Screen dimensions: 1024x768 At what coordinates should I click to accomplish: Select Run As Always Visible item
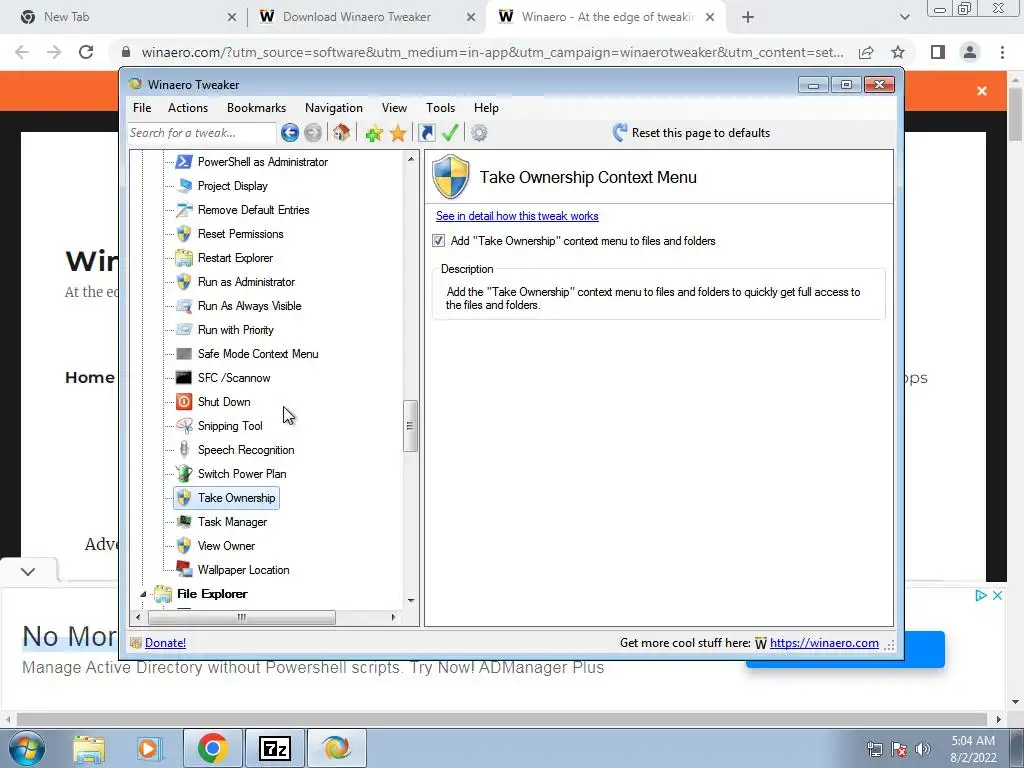pyautogui.click(x=249, y=306)
